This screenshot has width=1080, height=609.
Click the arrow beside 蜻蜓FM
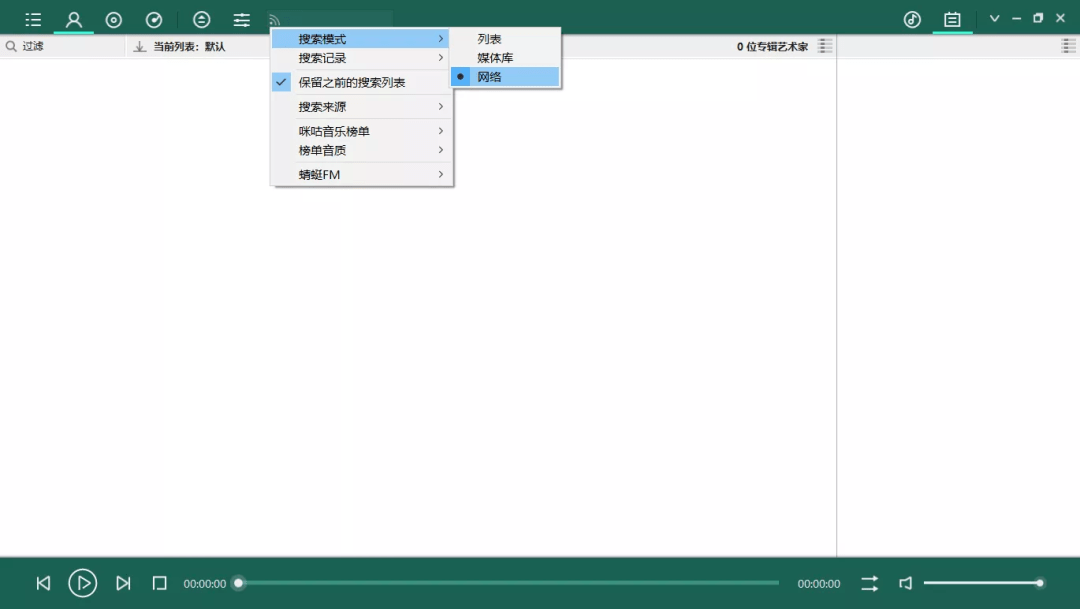[x=441, y=174]
